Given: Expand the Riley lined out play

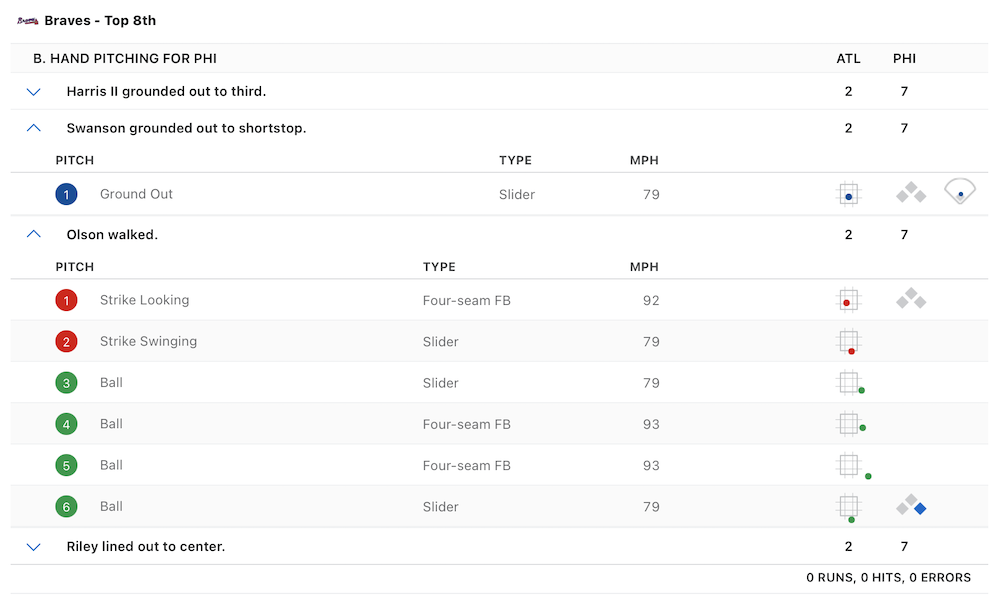Looking at the screenshot, I should click(x=34, y=547).
